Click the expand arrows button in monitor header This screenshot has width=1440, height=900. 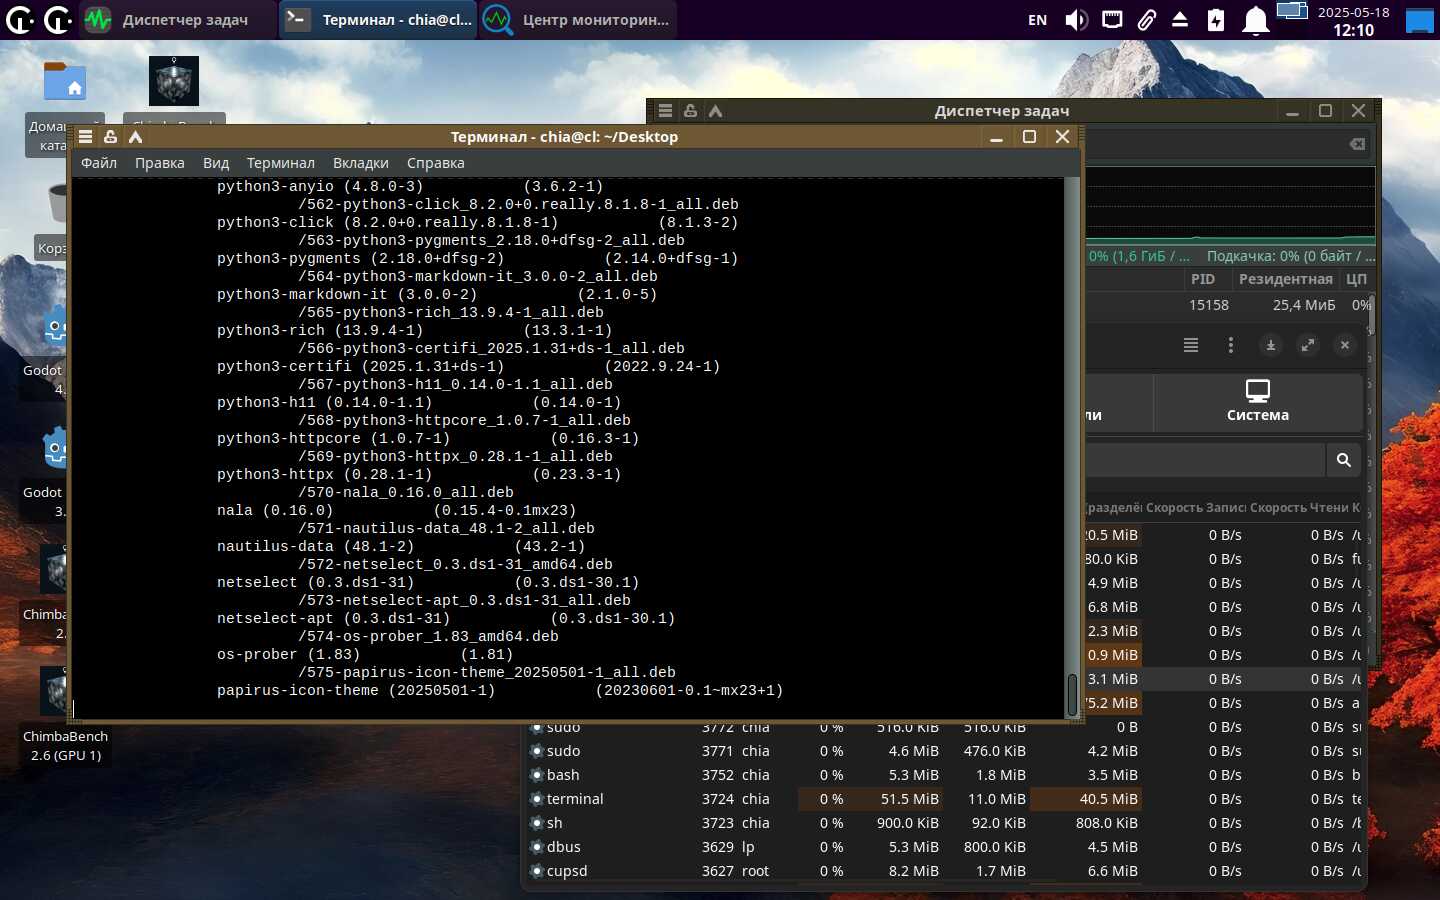(1307, 345)
